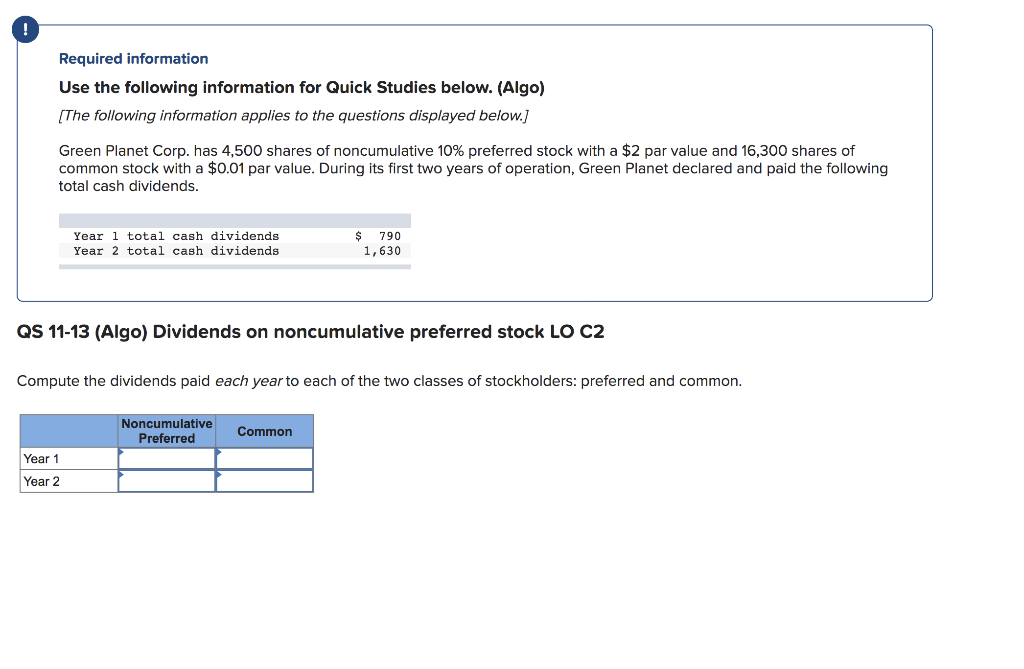Click the Year 1 total cash dividends line
The image size is (1024, 669).
pyautogui.click(x=176, y=235)
